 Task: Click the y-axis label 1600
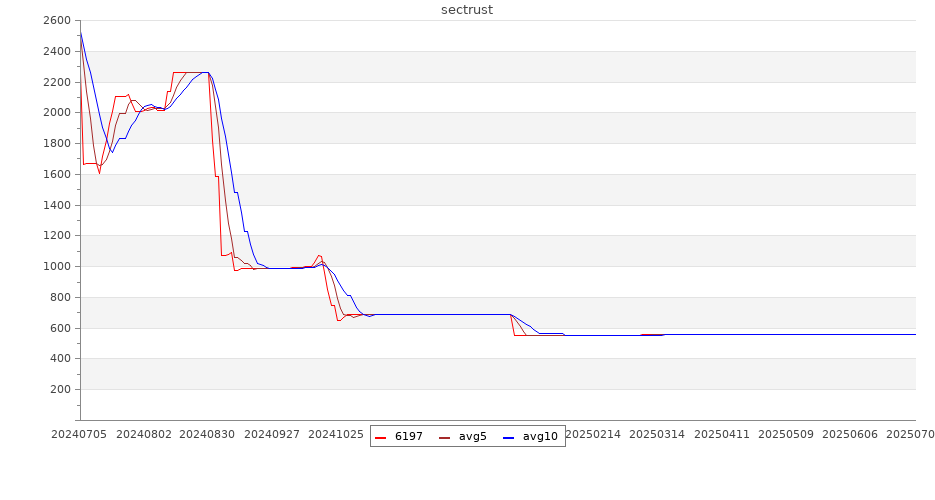tap(57, 175)
